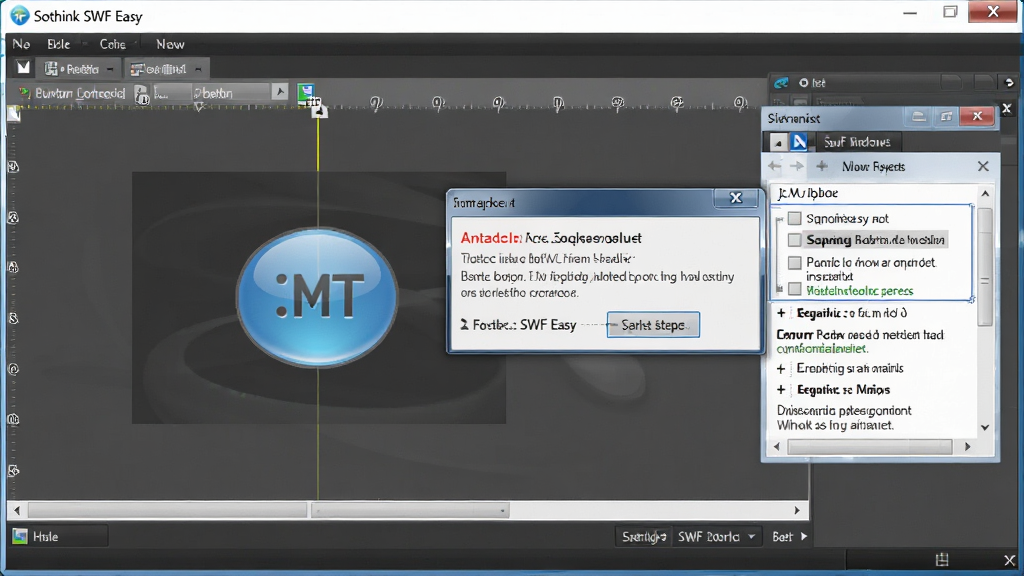Close the 'Mow Fyects' bar with its X
This screenshot has height=576, width=1024.
[983, 167]
